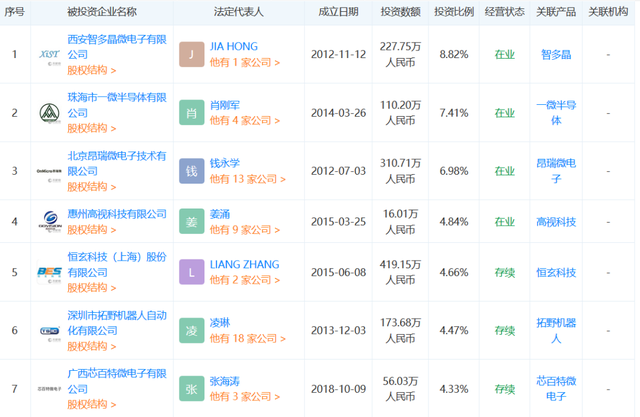640x417 pixels.
Task: Open 凌琳 representative profile
Action: tap(220, 323)
